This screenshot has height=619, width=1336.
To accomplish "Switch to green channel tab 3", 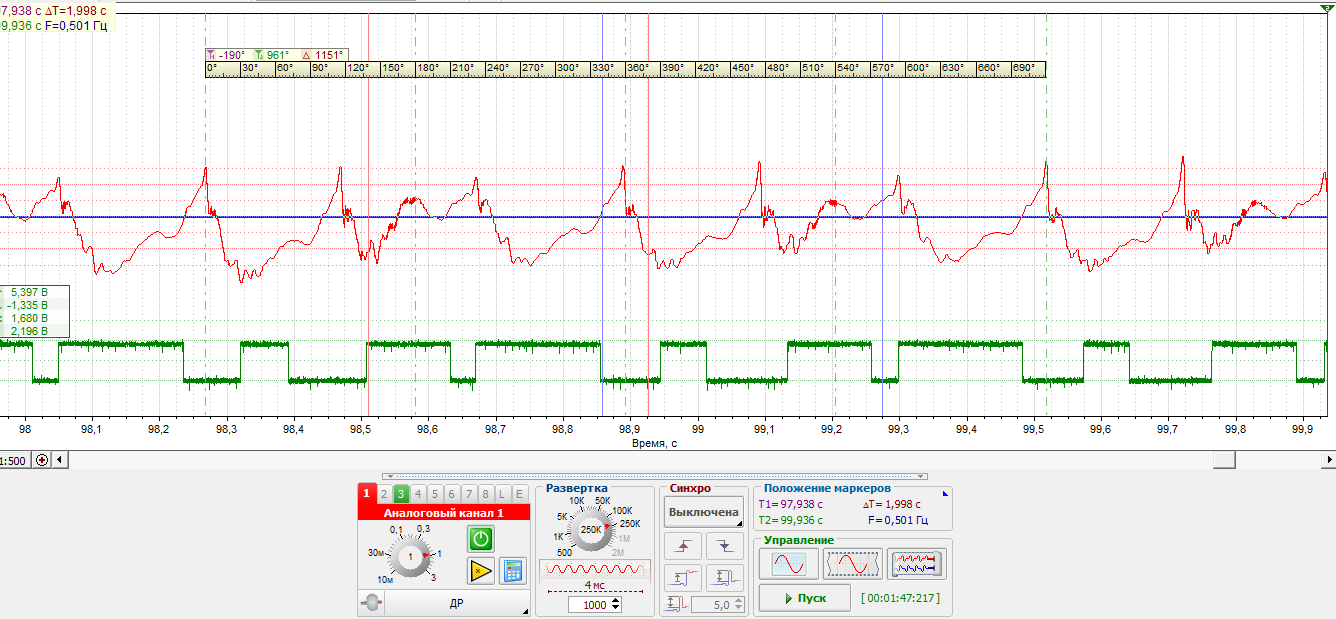I will click(401, 493).
